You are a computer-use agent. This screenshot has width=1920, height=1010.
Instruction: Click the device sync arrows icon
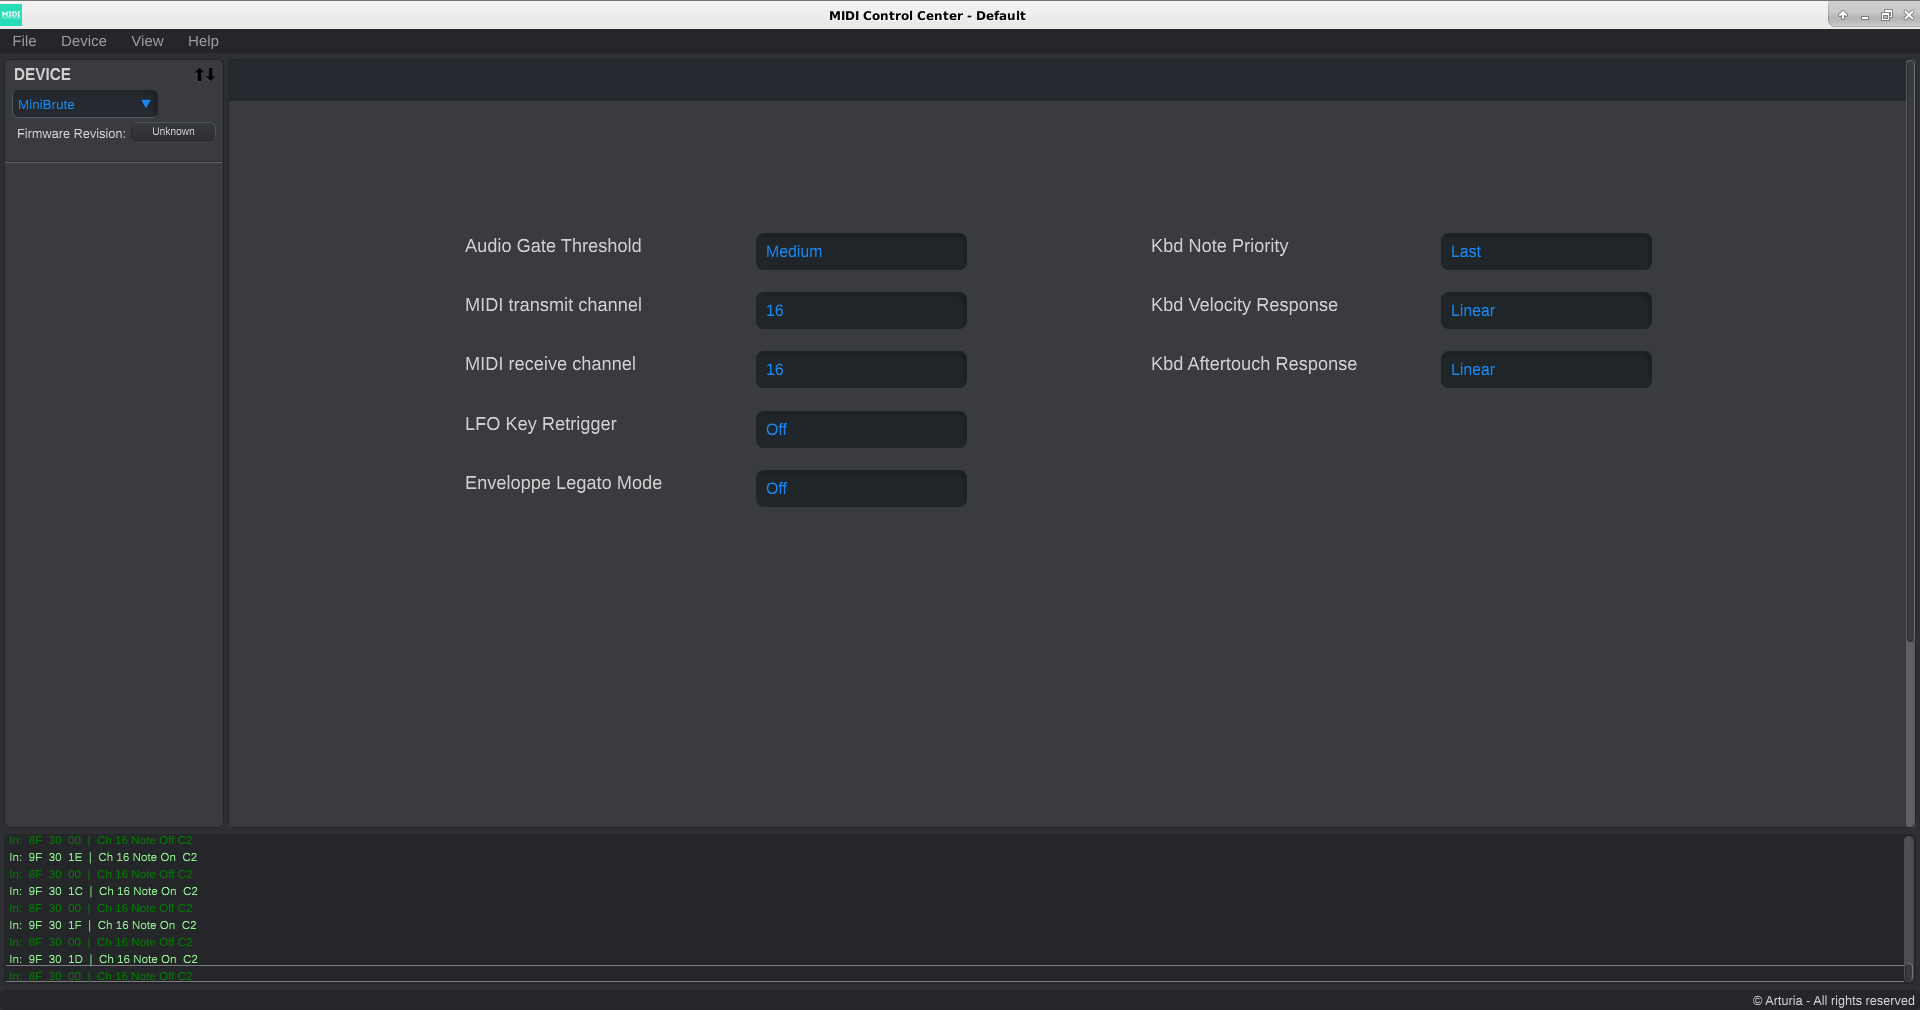[x=205, y=75]
